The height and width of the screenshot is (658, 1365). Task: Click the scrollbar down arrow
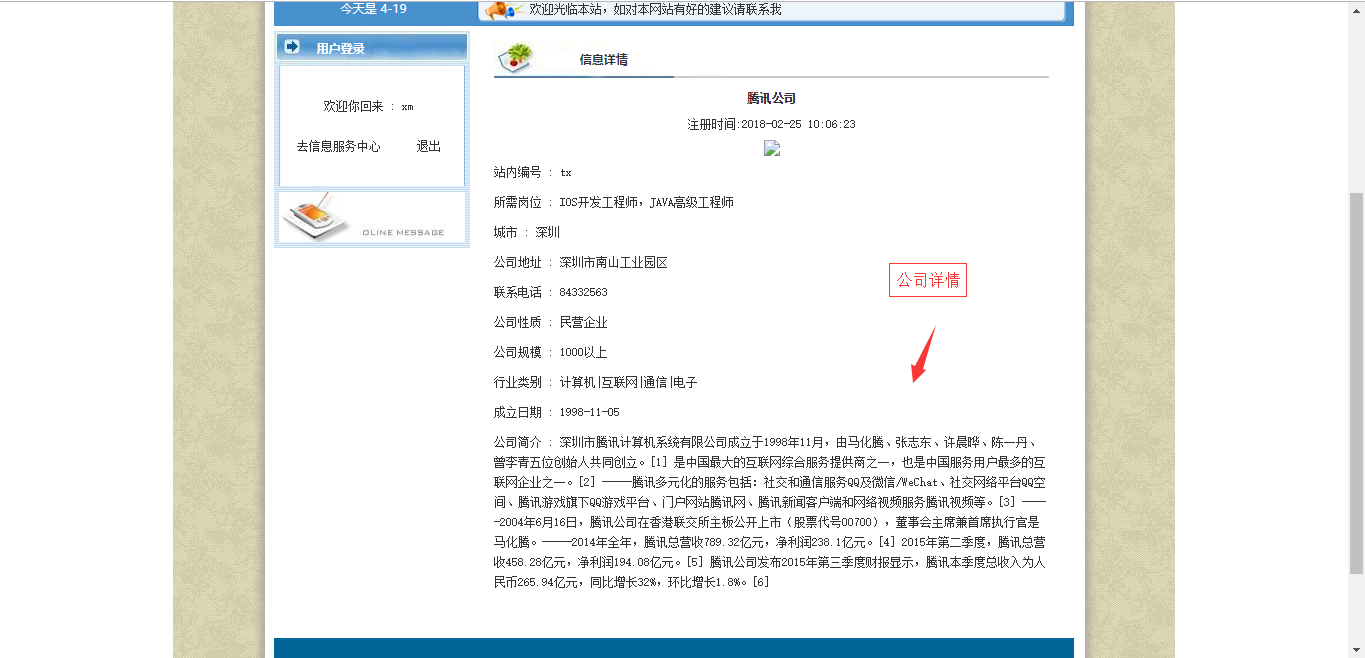click(1356, 650)
